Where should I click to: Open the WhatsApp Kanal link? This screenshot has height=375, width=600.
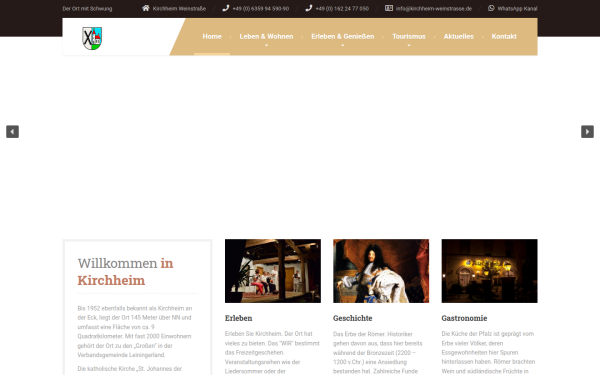[517, 8]
